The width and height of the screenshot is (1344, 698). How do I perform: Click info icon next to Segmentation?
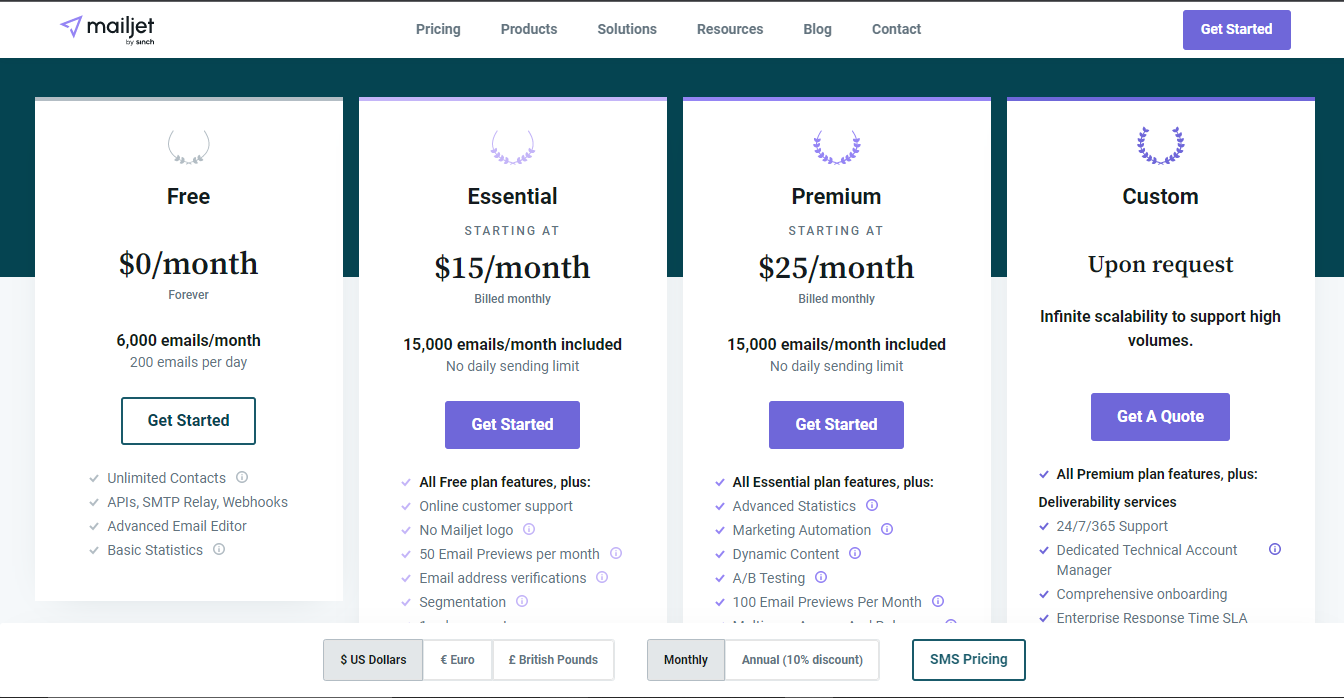522,601
